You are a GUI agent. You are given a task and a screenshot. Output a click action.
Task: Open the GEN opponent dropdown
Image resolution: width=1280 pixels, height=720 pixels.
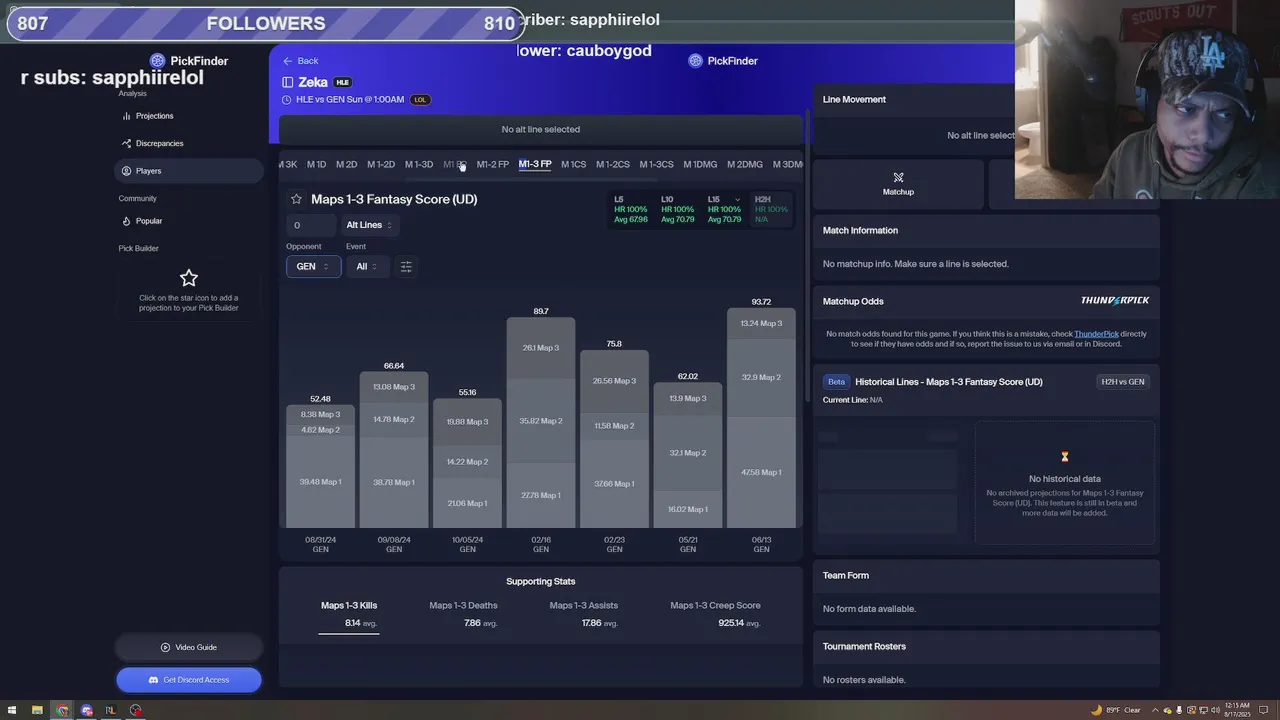[313, 266]
